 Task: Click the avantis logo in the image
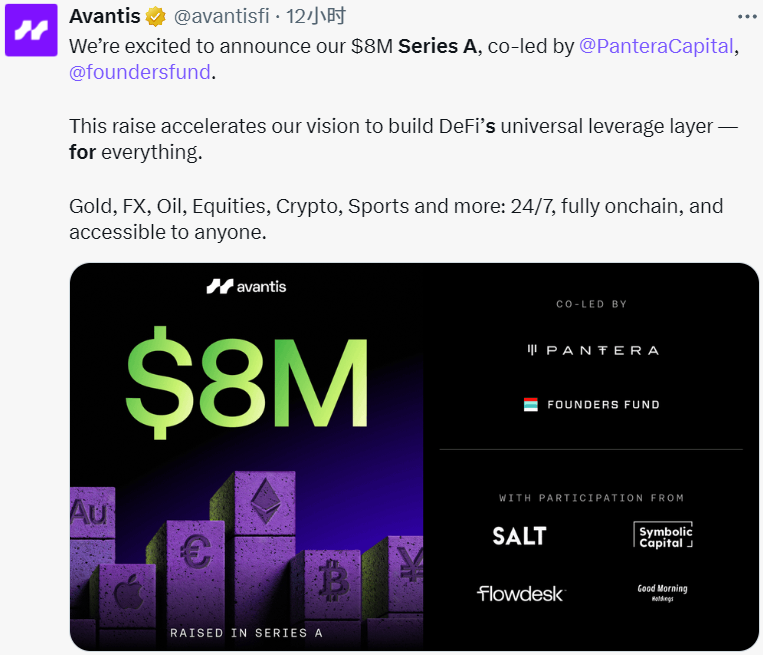click(x=247, y=287)
